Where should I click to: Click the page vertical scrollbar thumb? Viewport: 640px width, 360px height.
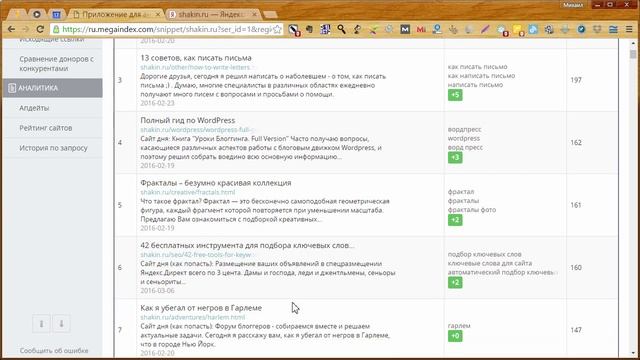[x=633, y=54]
